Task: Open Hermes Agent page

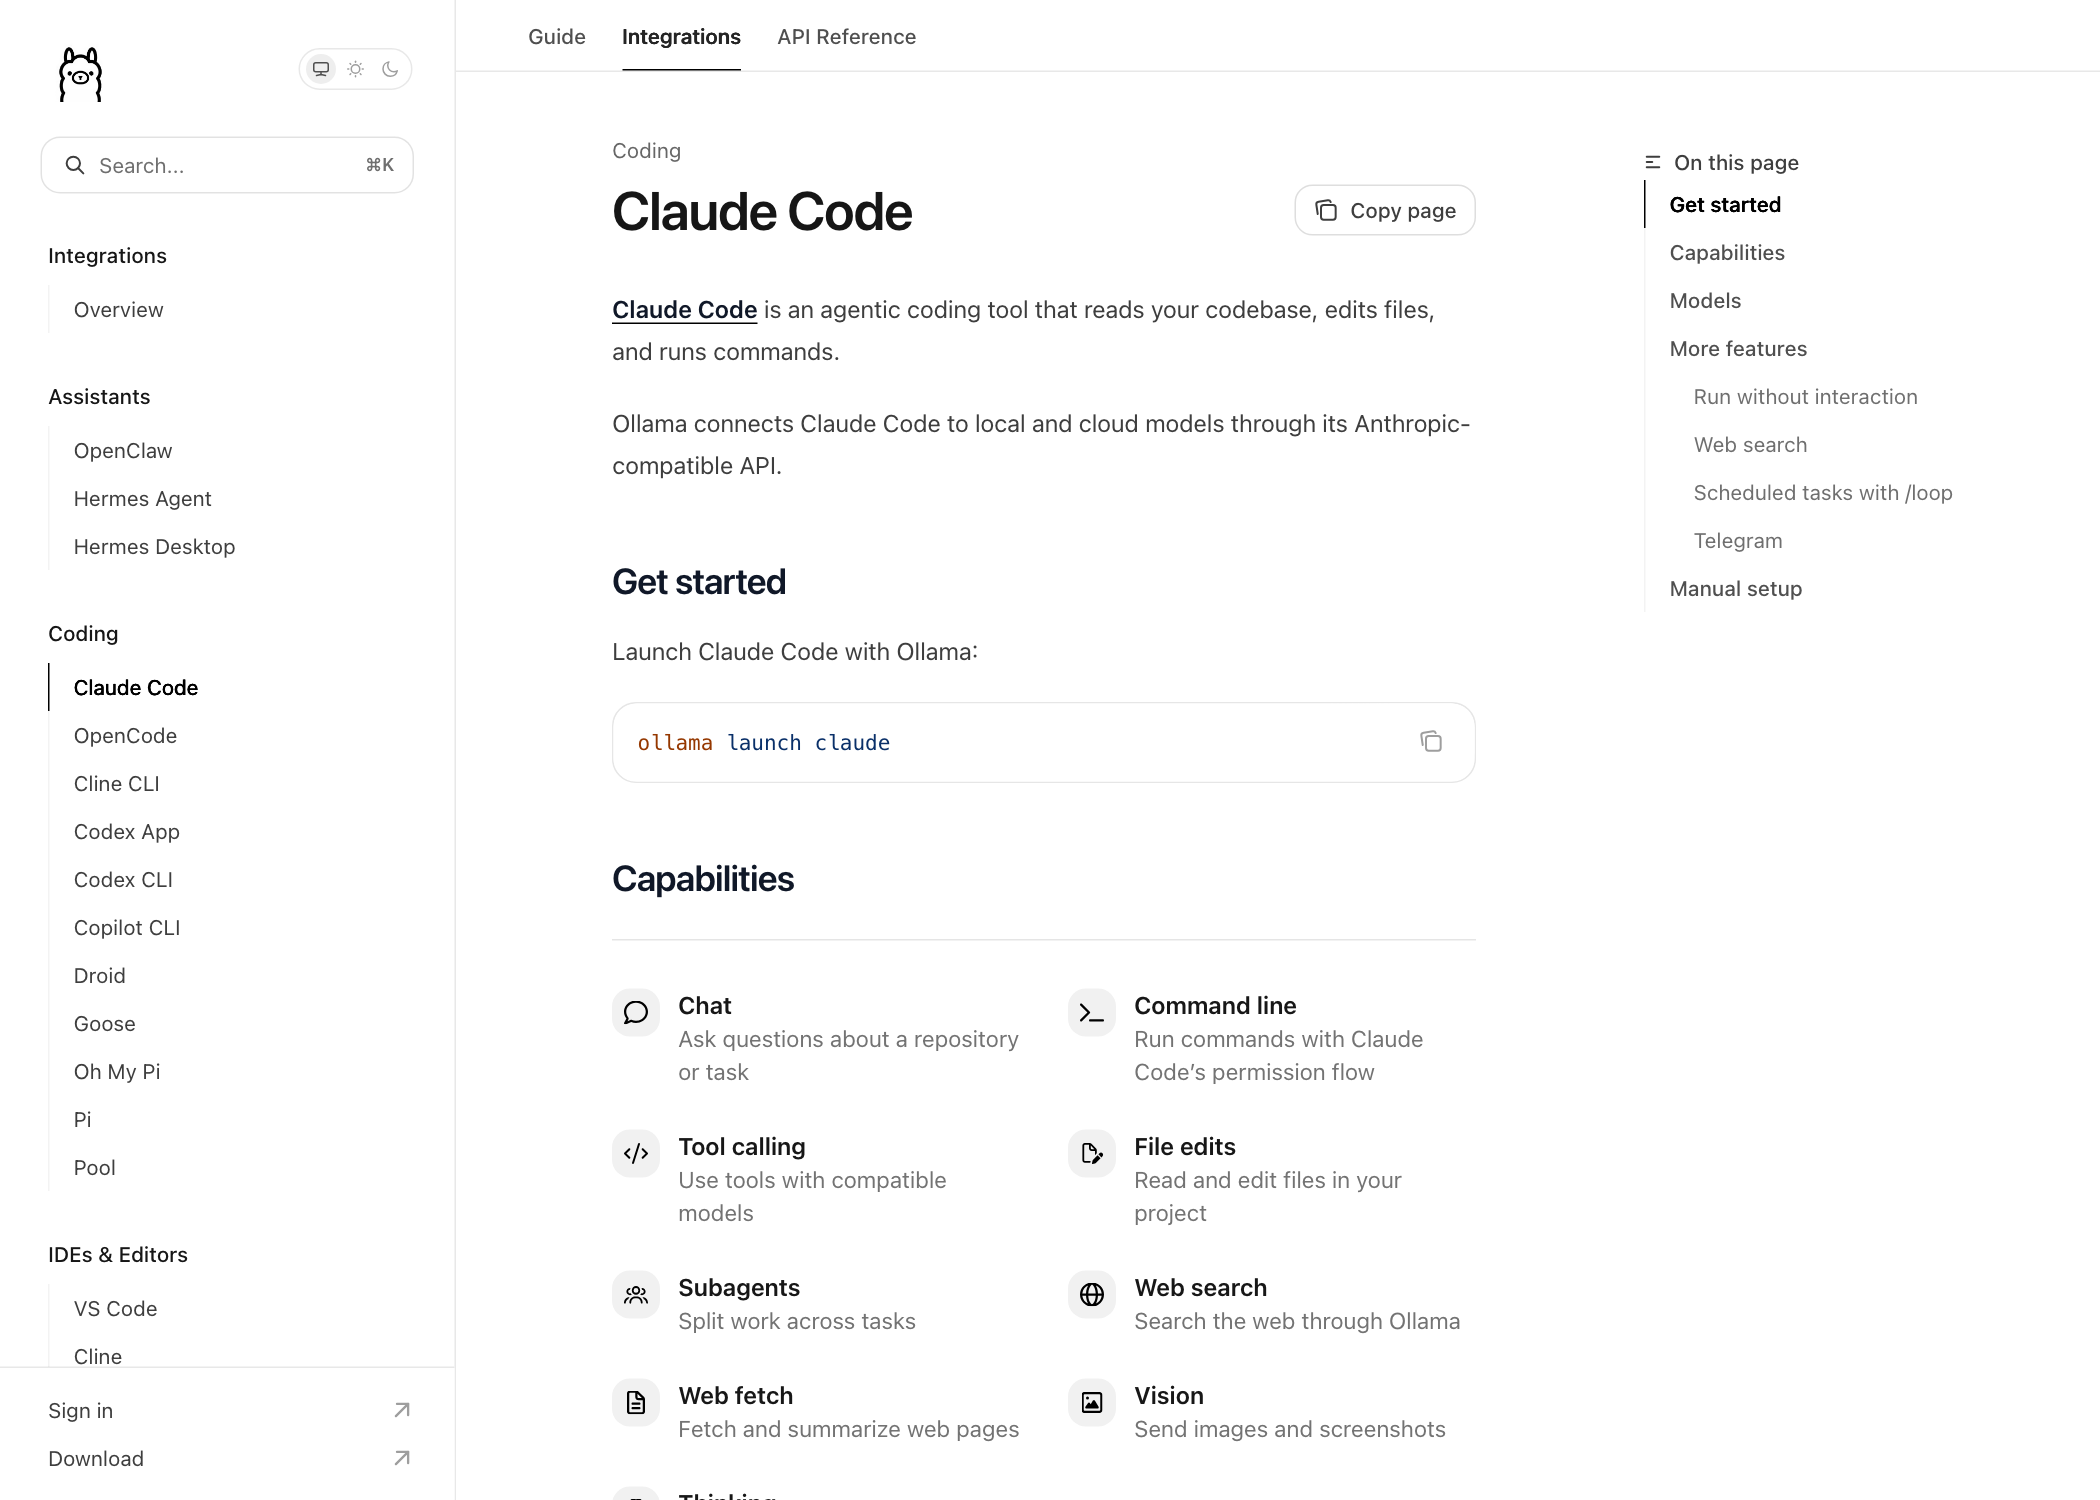Action: pyautogui.click(x=142, y=499)
